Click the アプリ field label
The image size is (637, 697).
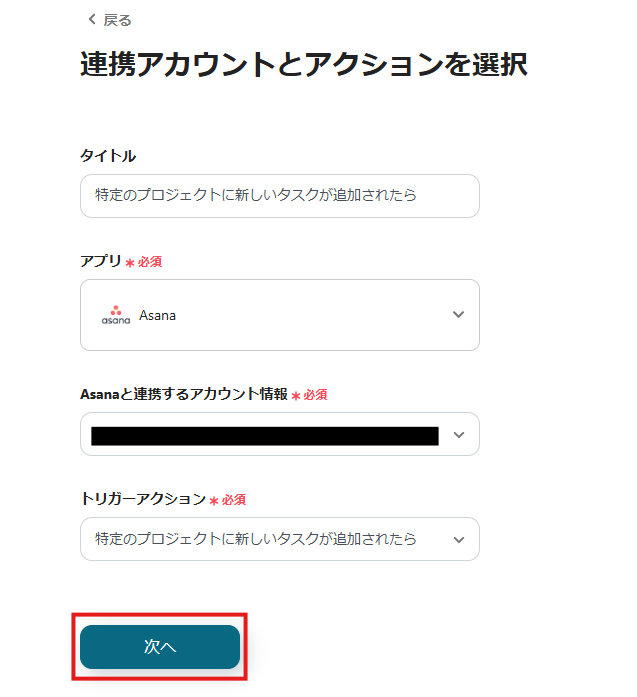(100, 261)
